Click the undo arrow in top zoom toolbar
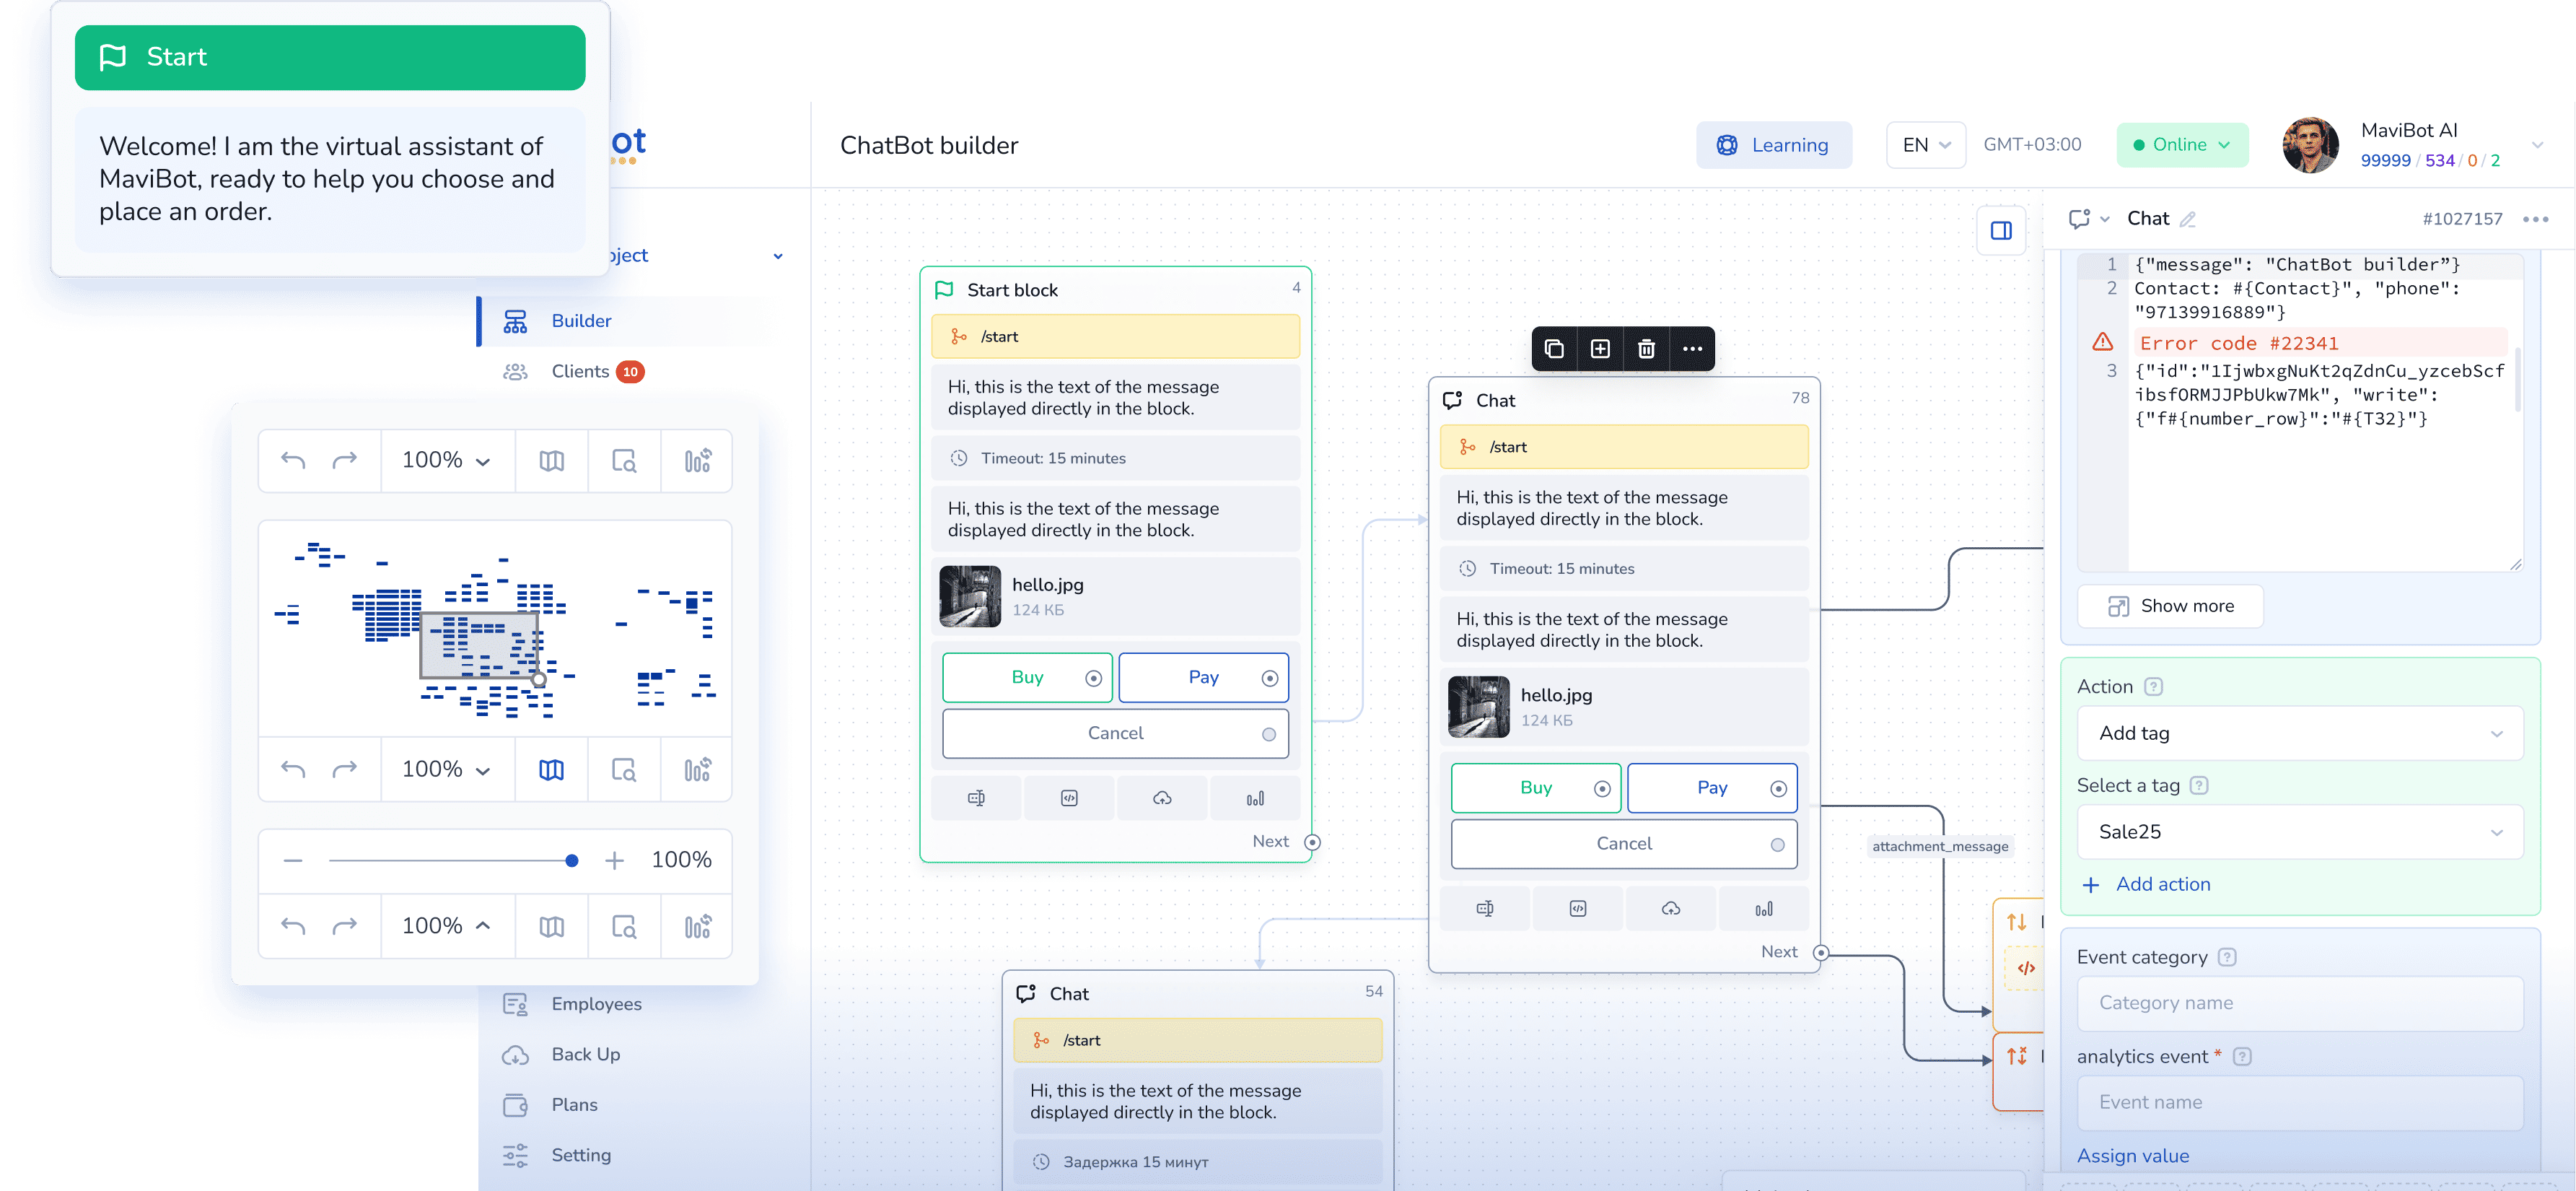2576x1191 pixels. click(x=293, y=461)
